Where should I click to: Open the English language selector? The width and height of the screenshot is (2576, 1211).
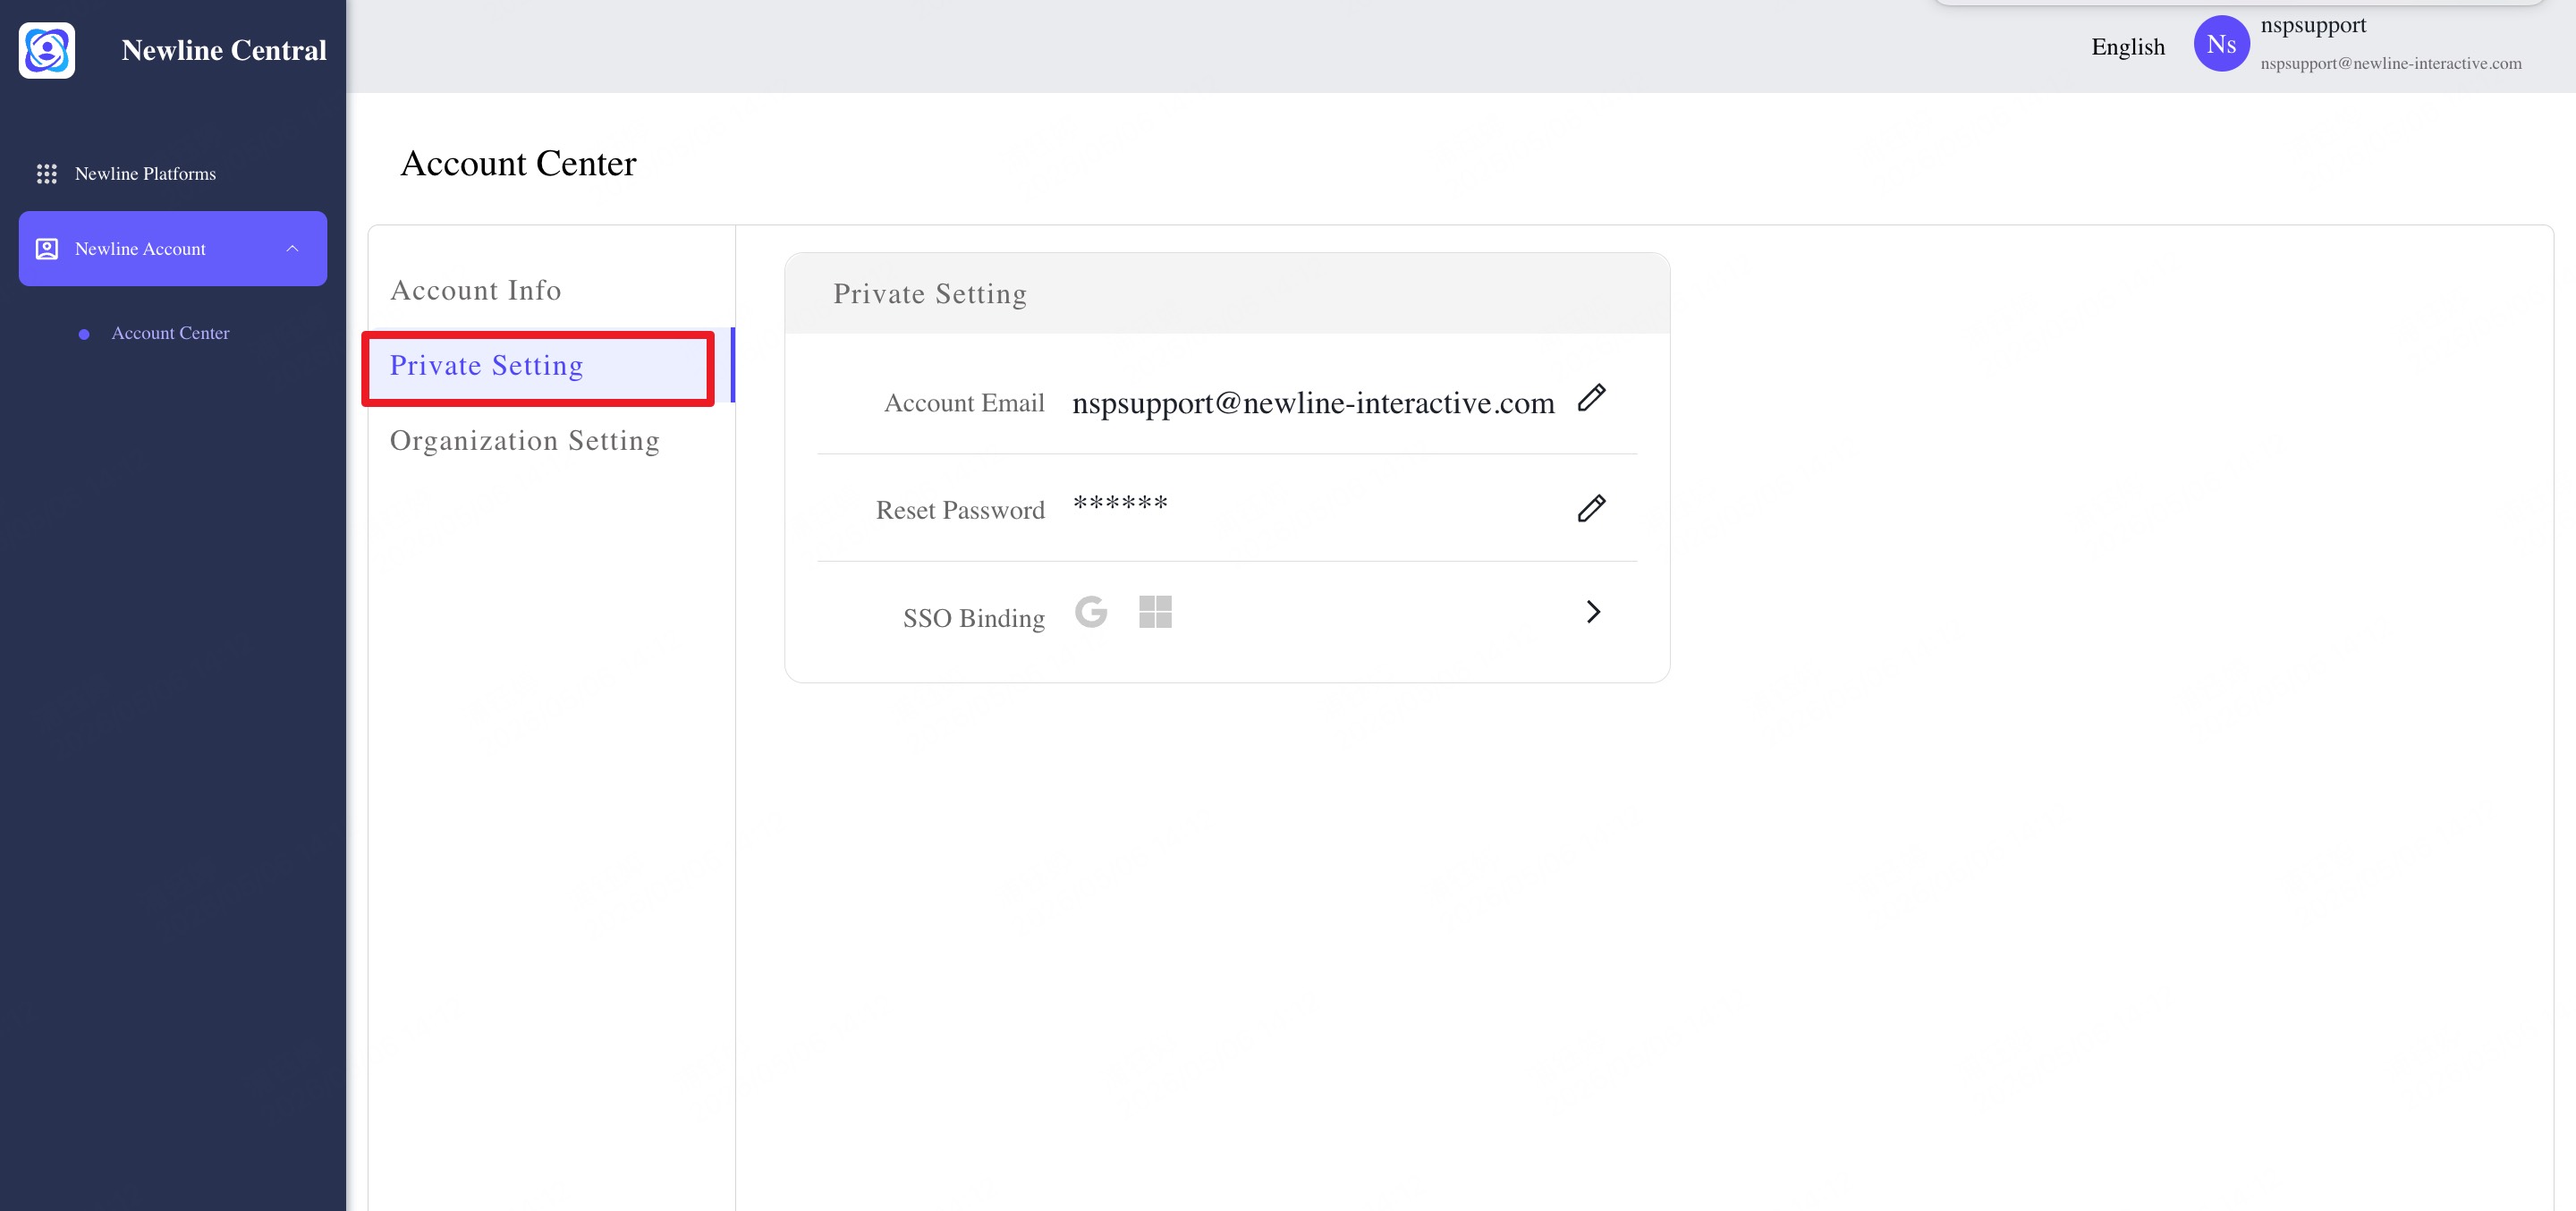(x=2128, y=47)
